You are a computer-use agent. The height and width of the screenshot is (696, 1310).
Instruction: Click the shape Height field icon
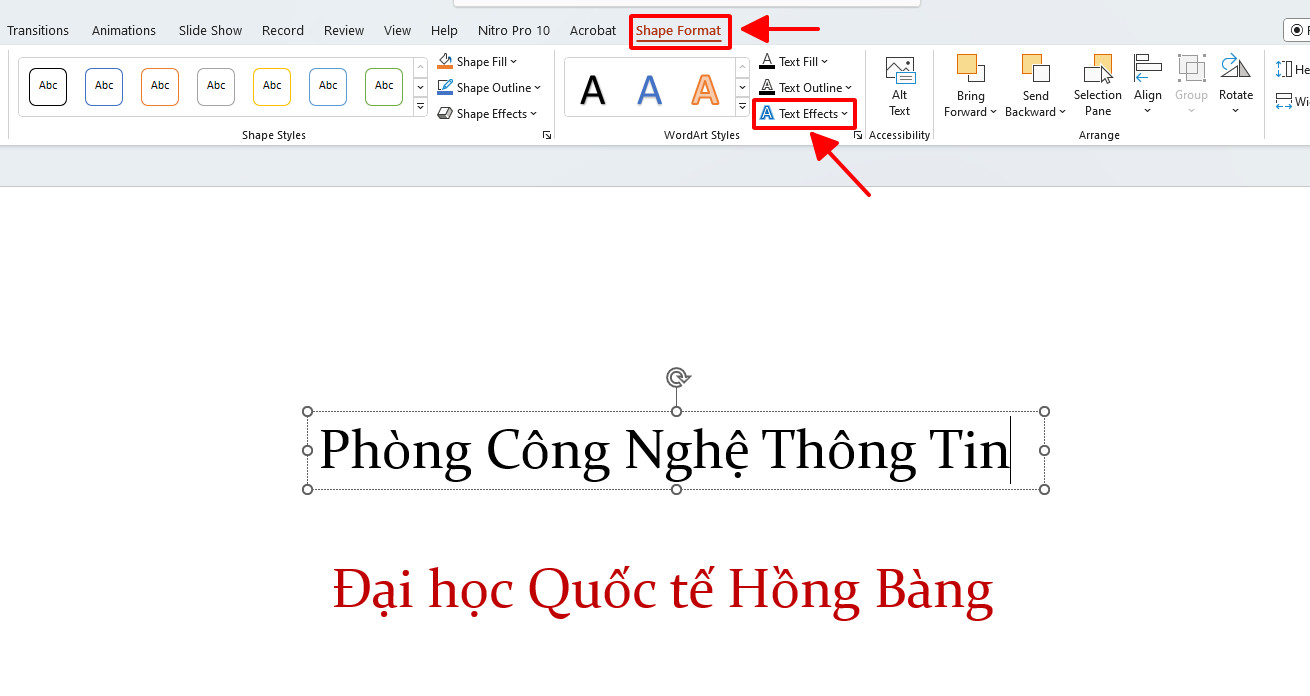pos(1284,70)
